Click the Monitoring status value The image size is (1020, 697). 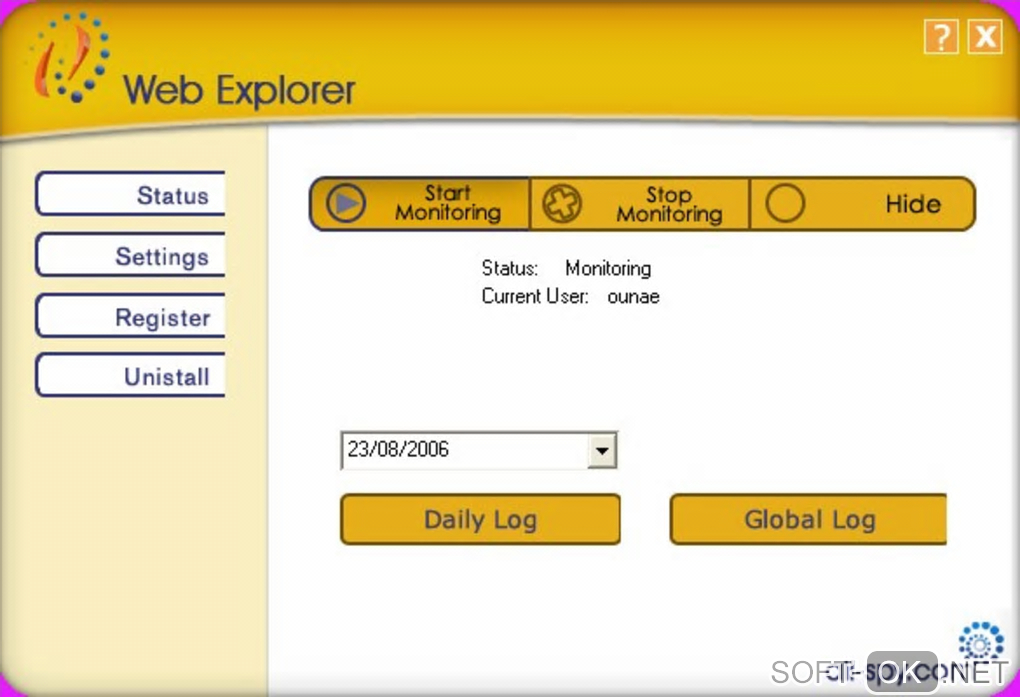(x=608, y=268)
